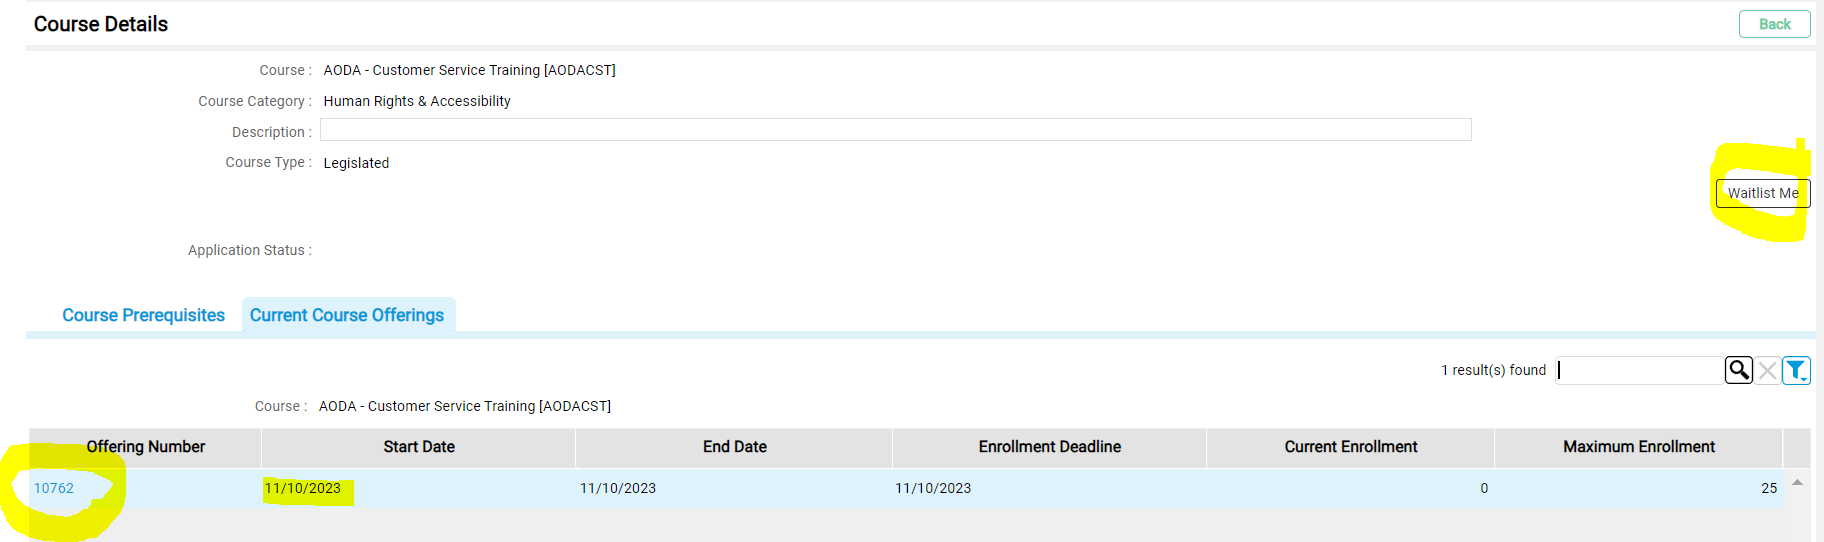Sort by the Enrollment Deadline column header

pyautogui.click(x=1050, y=447)
